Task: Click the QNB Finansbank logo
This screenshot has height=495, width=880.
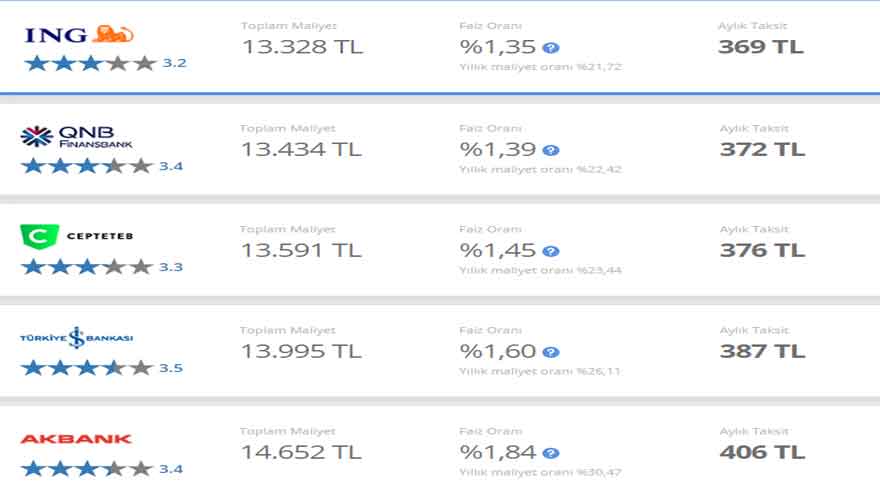Action: tap(76, 136)
